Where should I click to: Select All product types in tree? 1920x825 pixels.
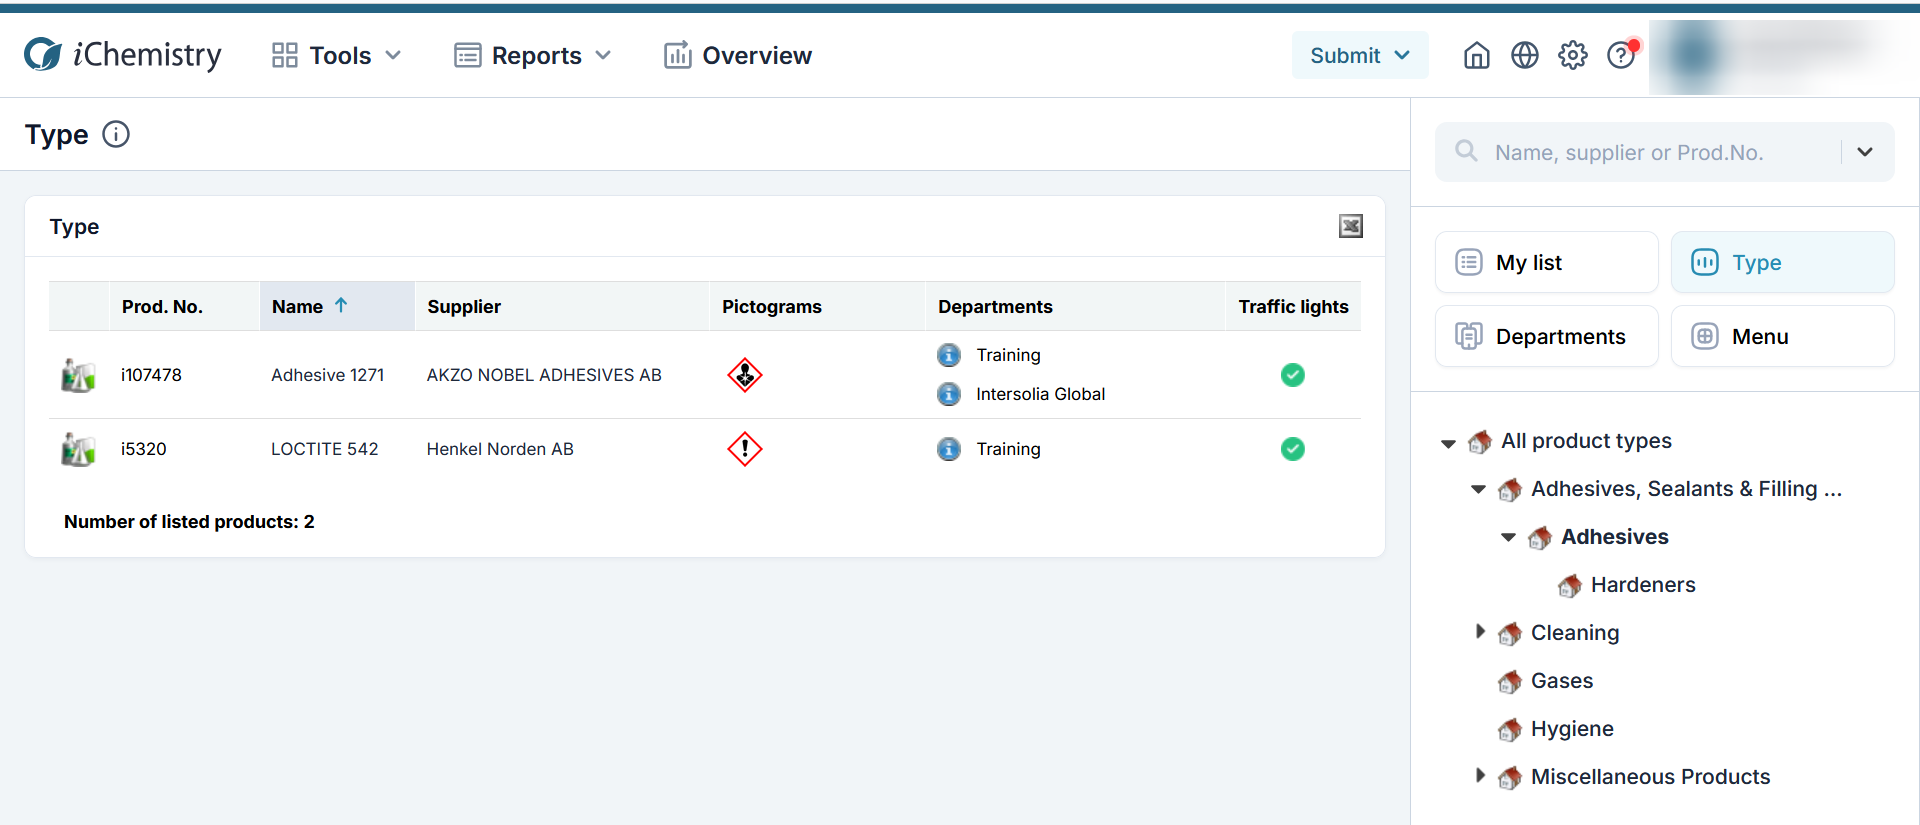(x=1586, y=441)
